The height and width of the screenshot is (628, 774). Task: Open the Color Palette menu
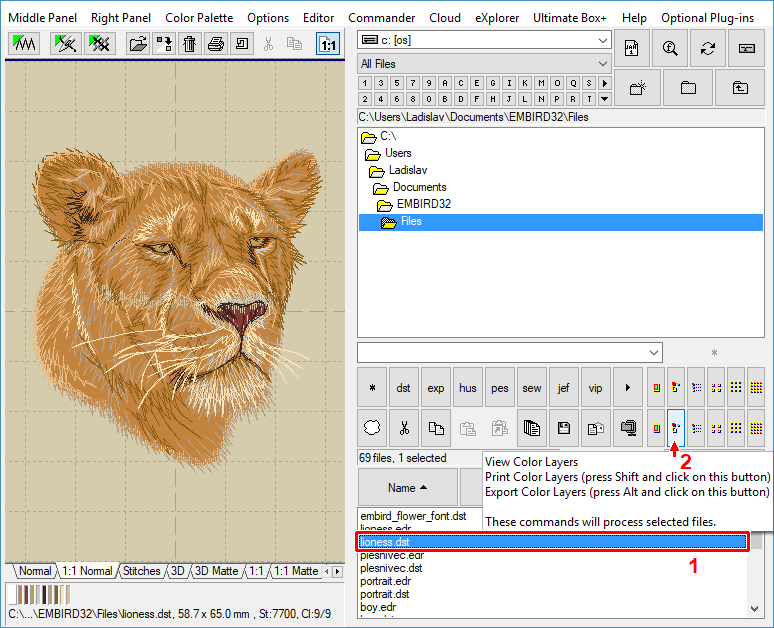point(199,18)
